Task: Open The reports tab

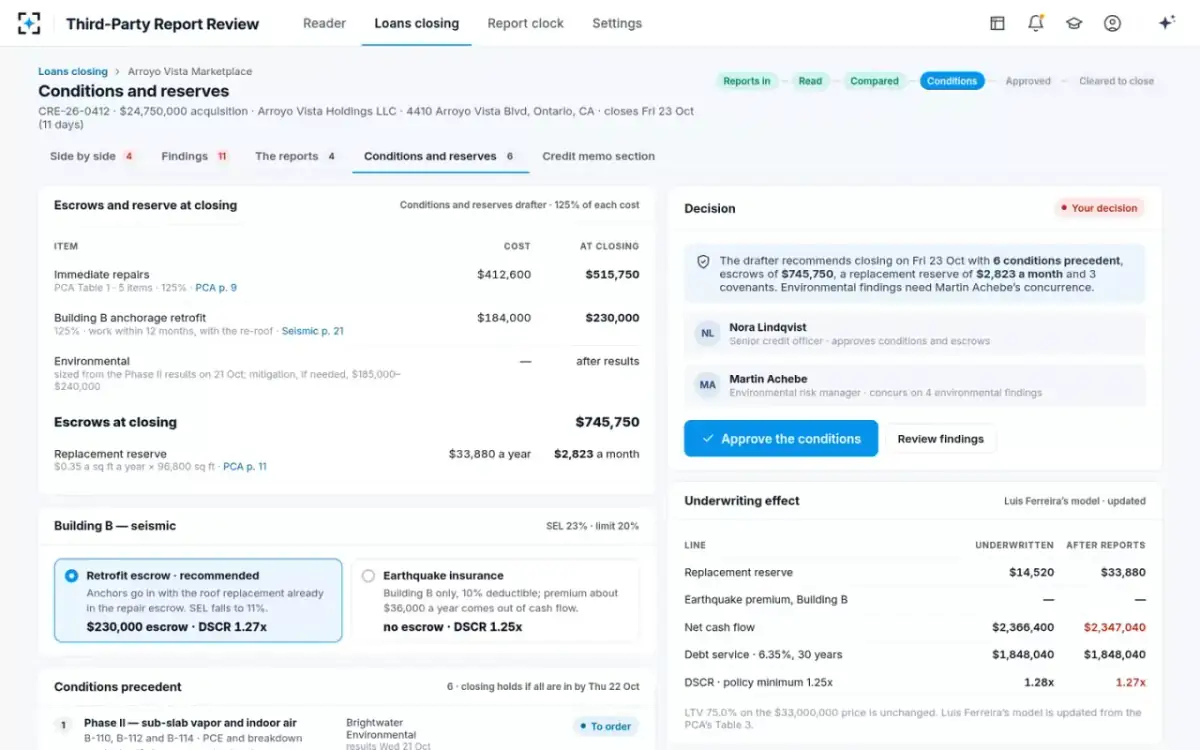Action: coord(295,156)
